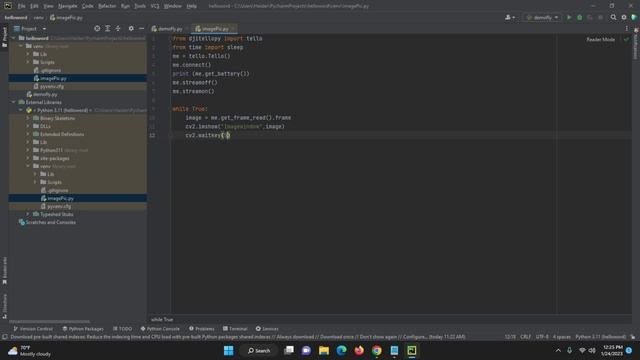Open editor tabs three-dot menu
The image size is (640, 360).
click(x=627, y=29)
